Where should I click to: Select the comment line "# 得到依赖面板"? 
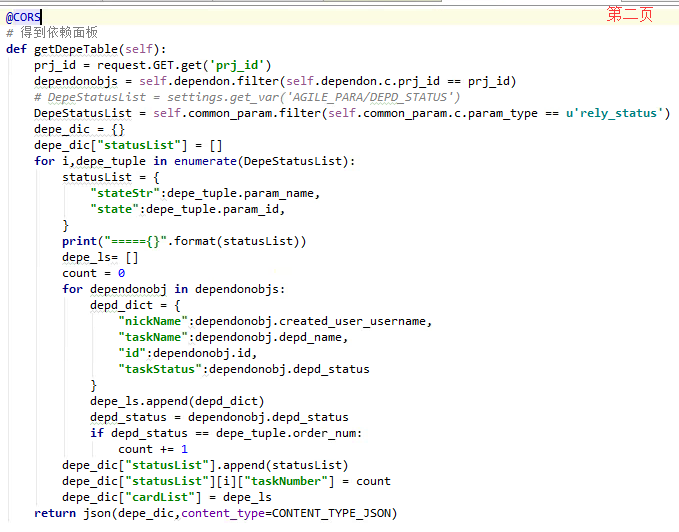point(52,32)
